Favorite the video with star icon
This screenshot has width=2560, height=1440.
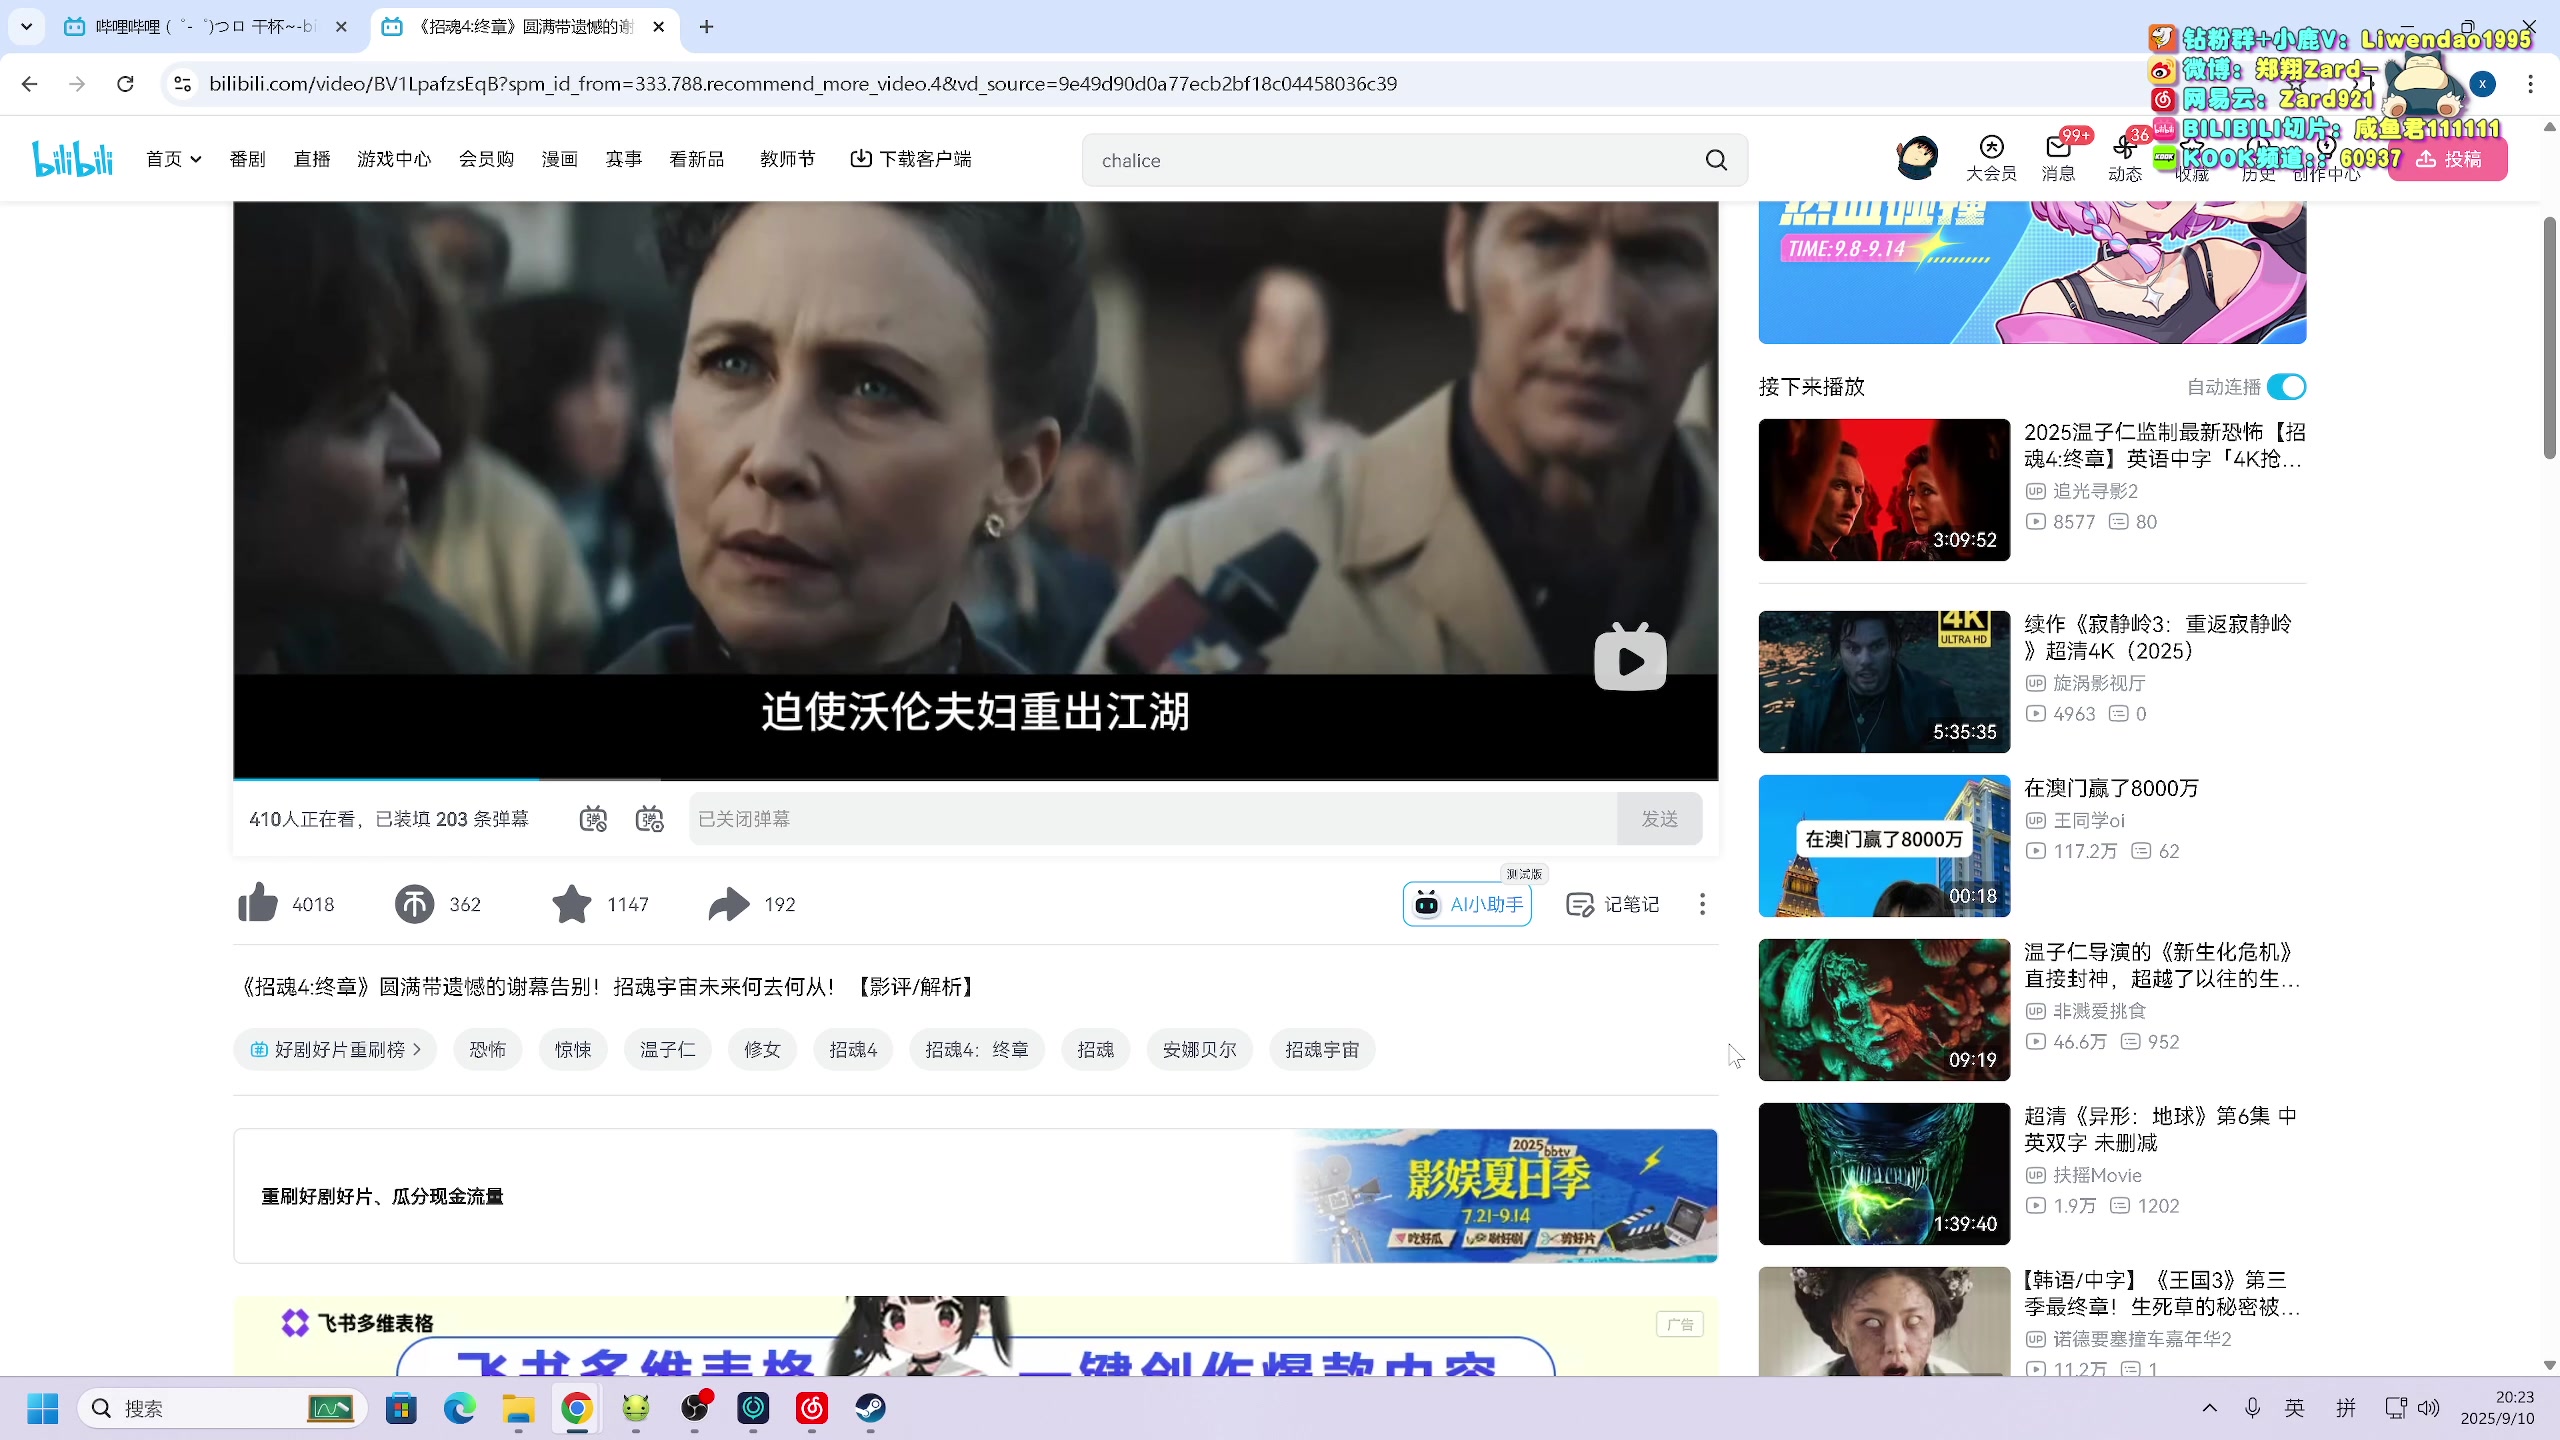point(571,904)
